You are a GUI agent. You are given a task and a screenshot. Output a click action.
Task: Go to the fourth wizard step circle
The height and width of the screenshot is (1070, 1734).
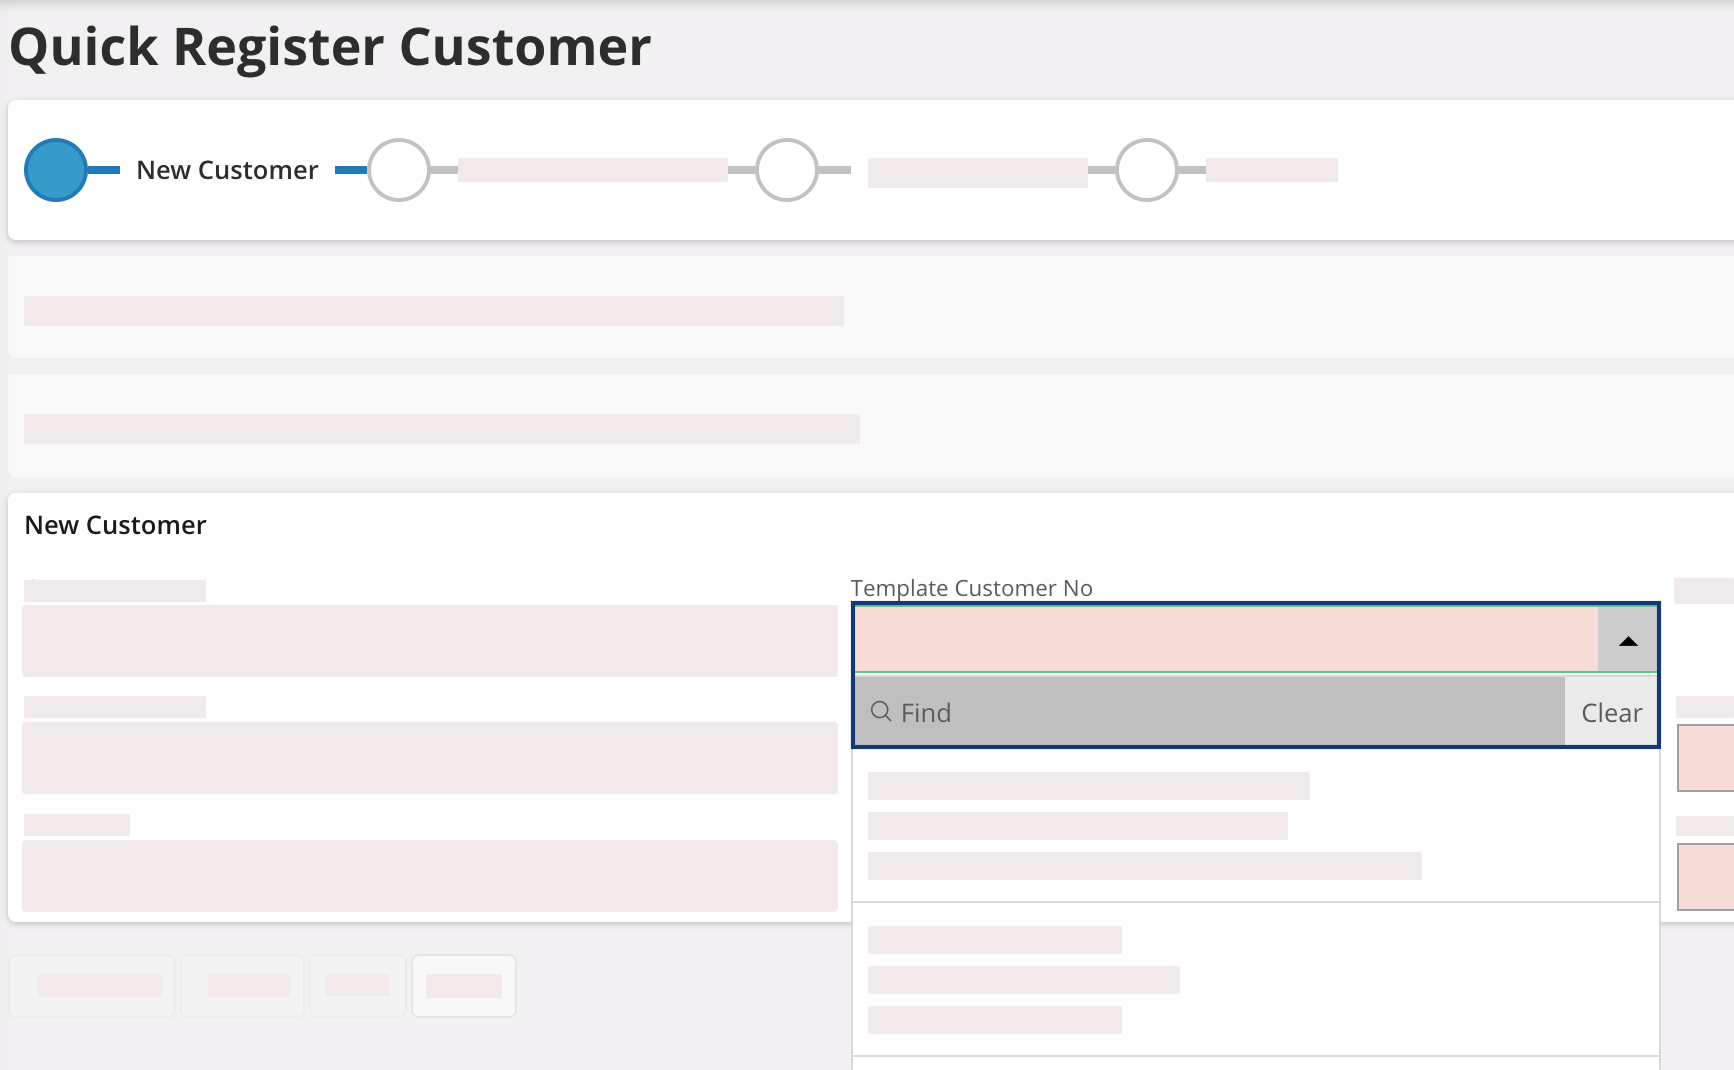[1146, 170]
